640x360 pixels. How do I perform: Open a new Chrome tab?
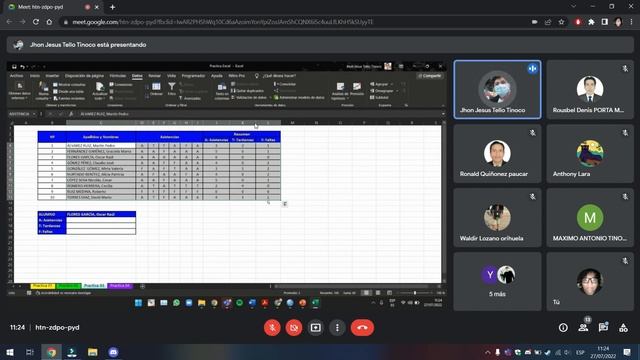point(112,7)
